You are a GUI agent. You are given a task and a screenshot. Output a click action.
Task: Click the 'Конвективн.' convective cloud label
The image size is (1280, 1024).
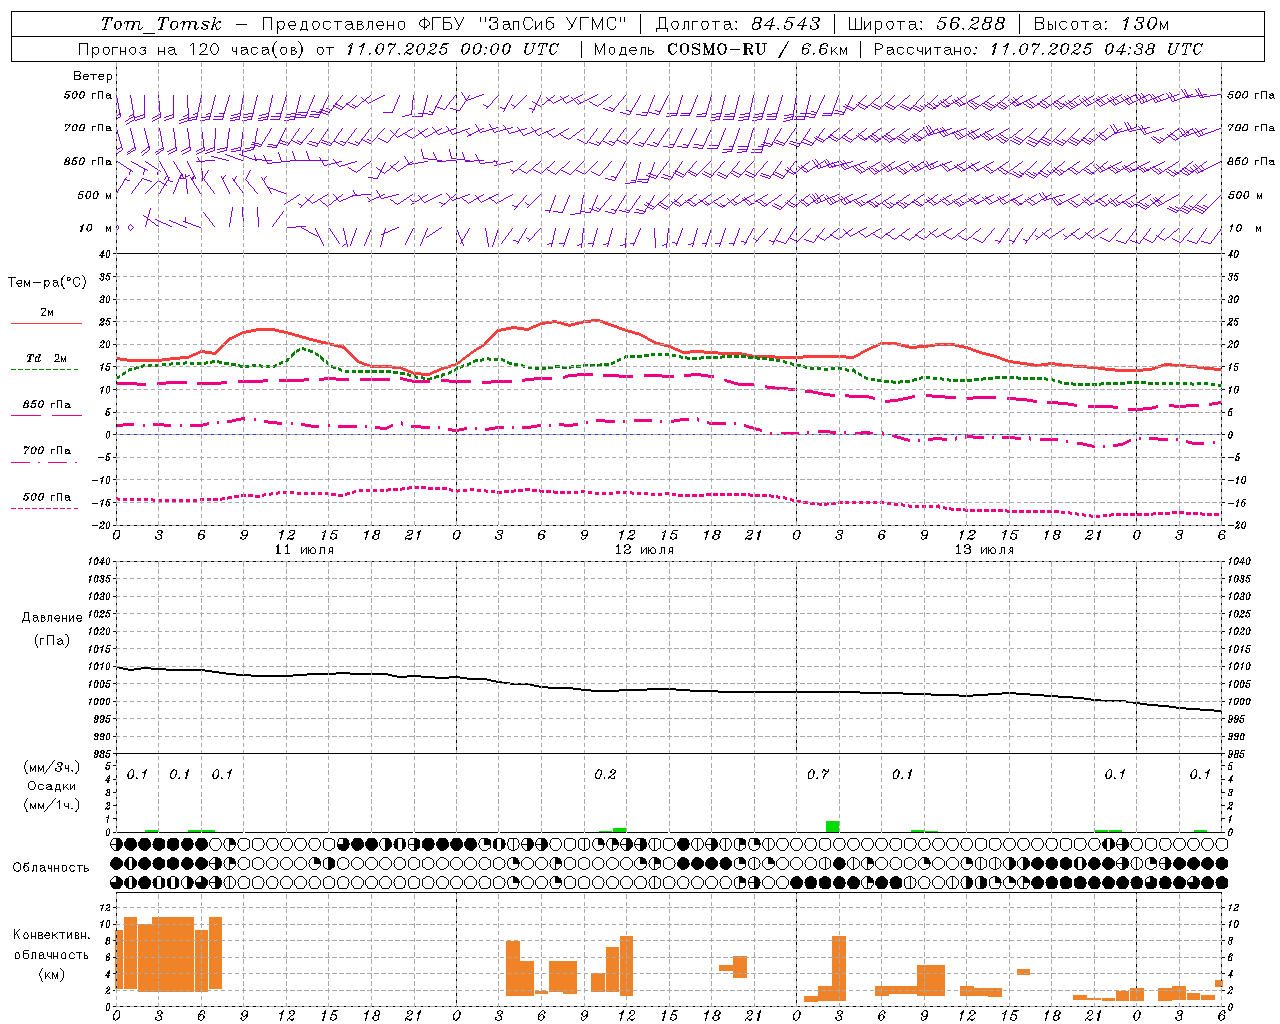(52, 935)
